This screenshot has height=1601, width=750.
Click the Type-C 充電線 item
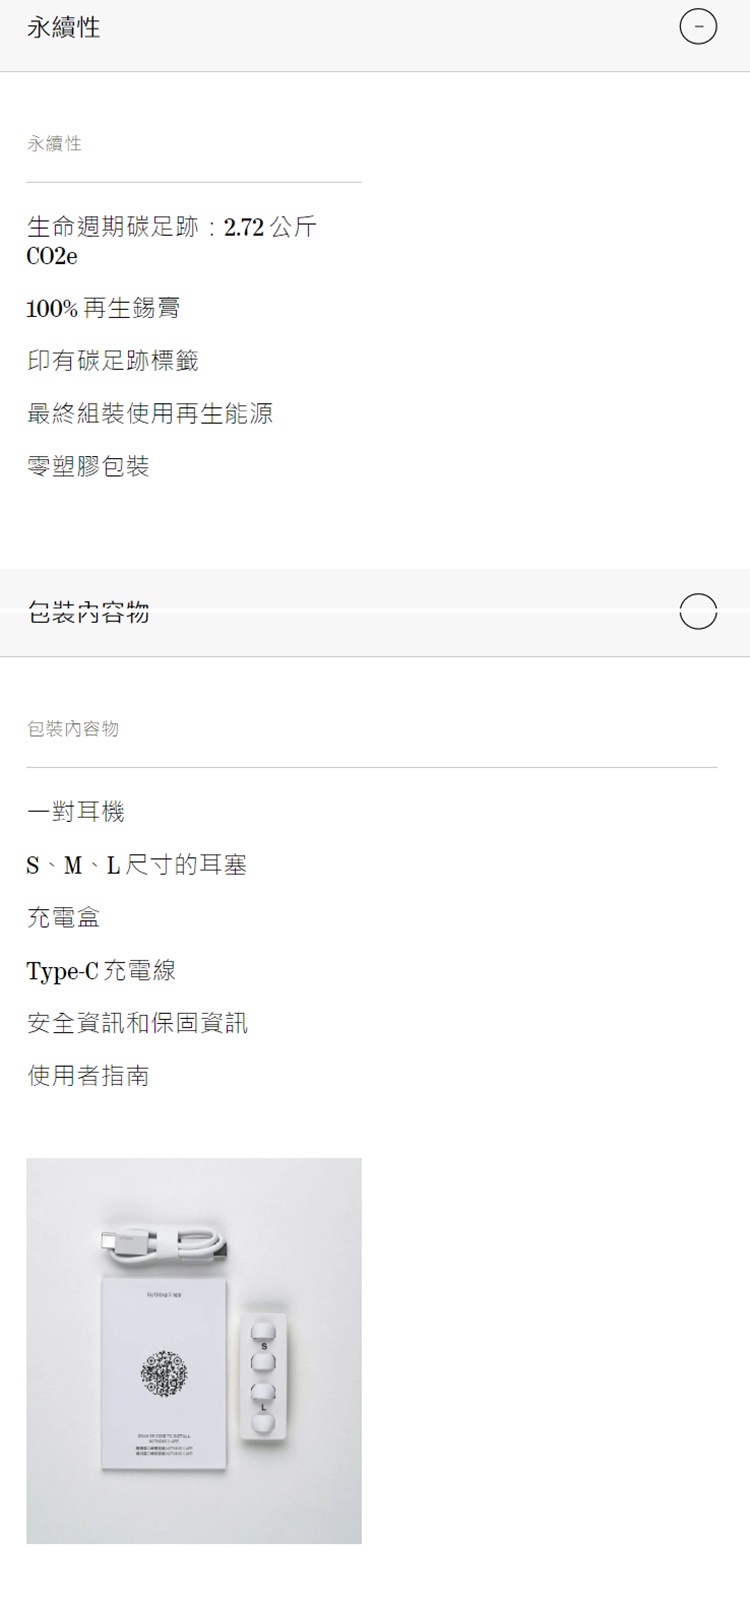click(x=101, y=970)
